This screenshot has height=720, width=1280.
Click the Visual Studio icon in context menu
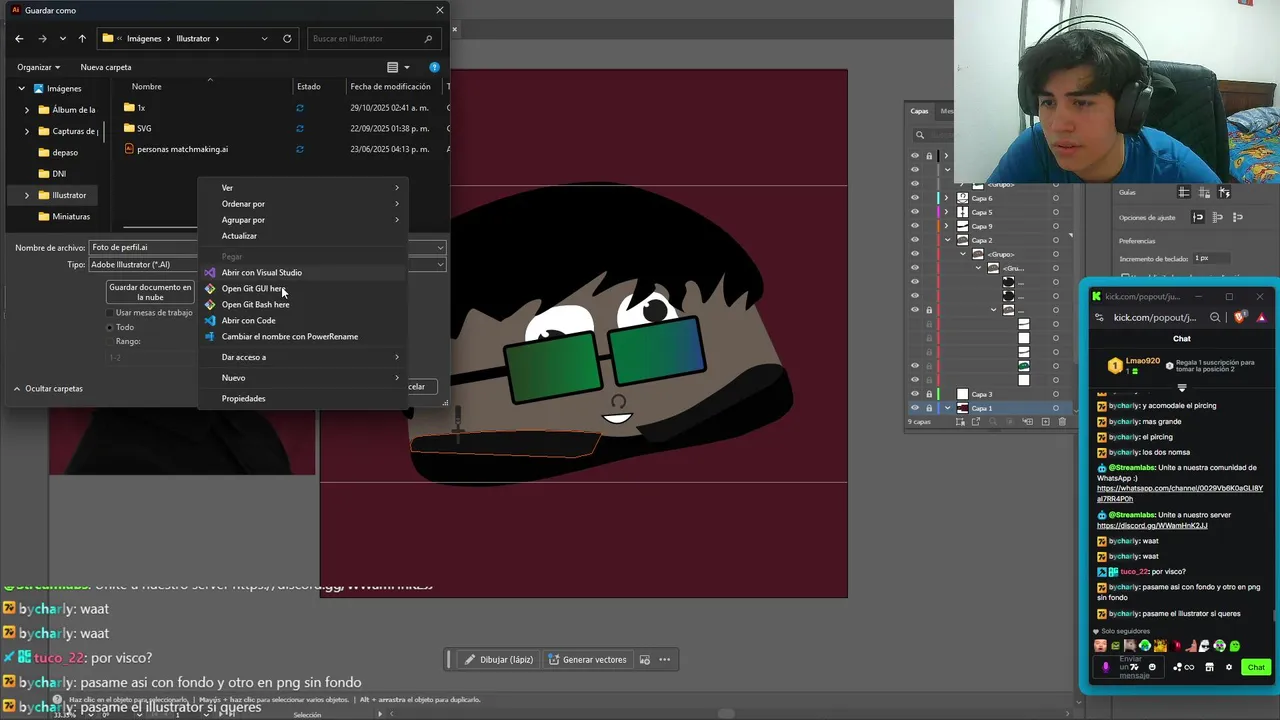coord(210,272)
